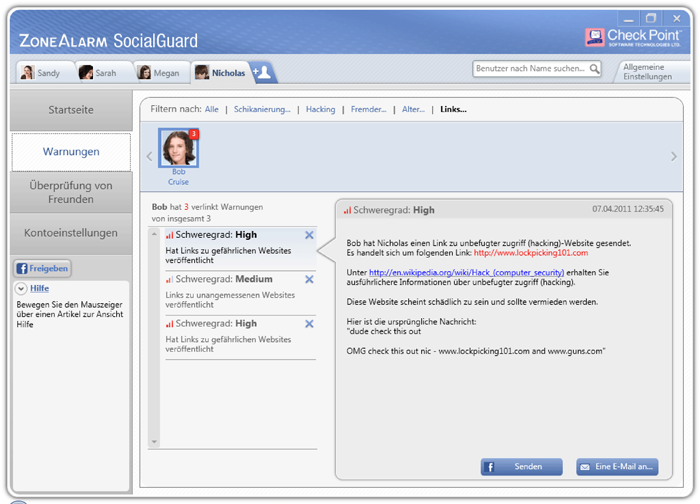Click Nicholas's avatar icon
Image resolution: width=700 pixels, height=504 pixels.
[202, 72]
